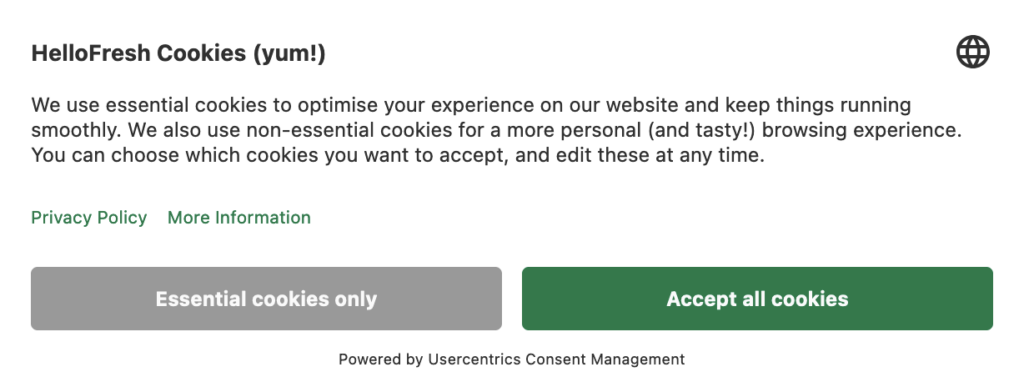This screenshot has height=382, width=1024.
Task: Reject non-essential cookies with grey button
Action: pos(266,298)
